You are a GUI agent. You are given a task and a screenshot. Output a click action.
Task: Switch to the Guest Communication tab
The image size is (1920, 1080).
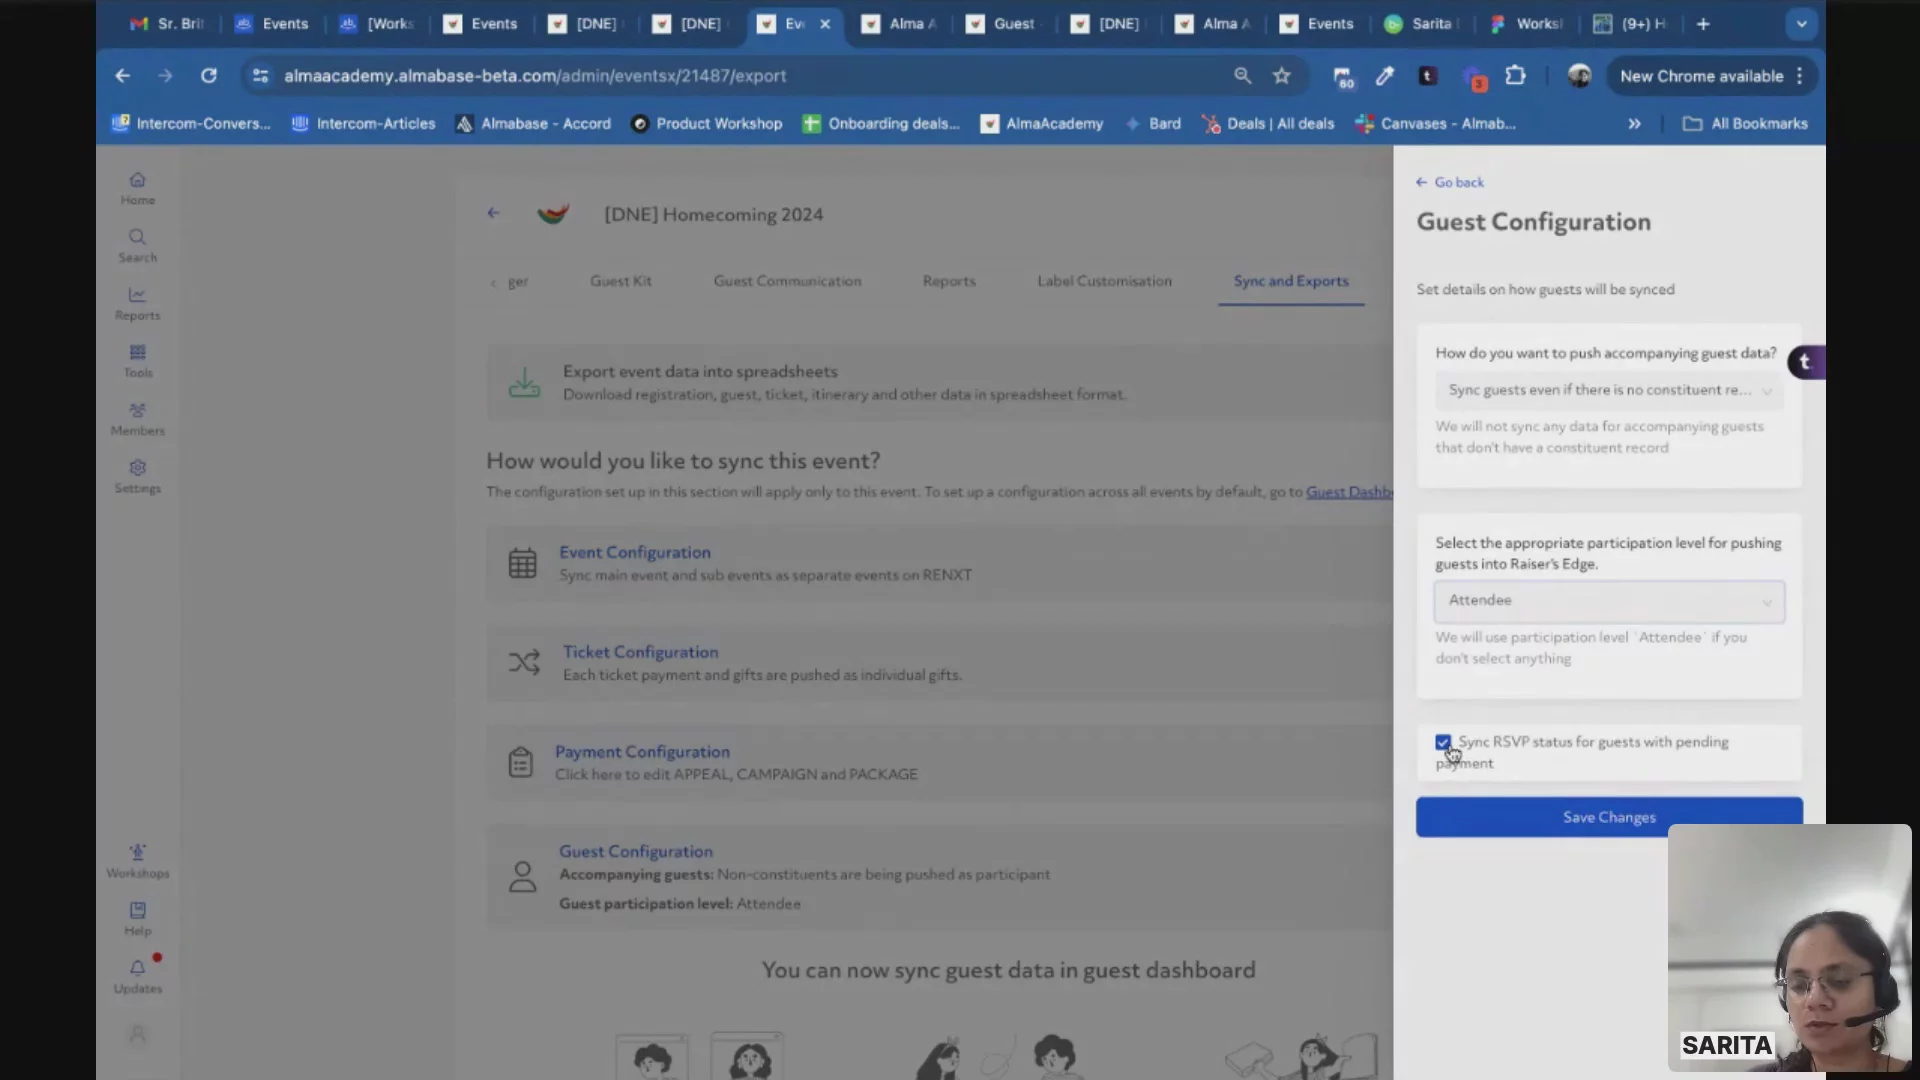pyautogui.click(x=787, y=281)
